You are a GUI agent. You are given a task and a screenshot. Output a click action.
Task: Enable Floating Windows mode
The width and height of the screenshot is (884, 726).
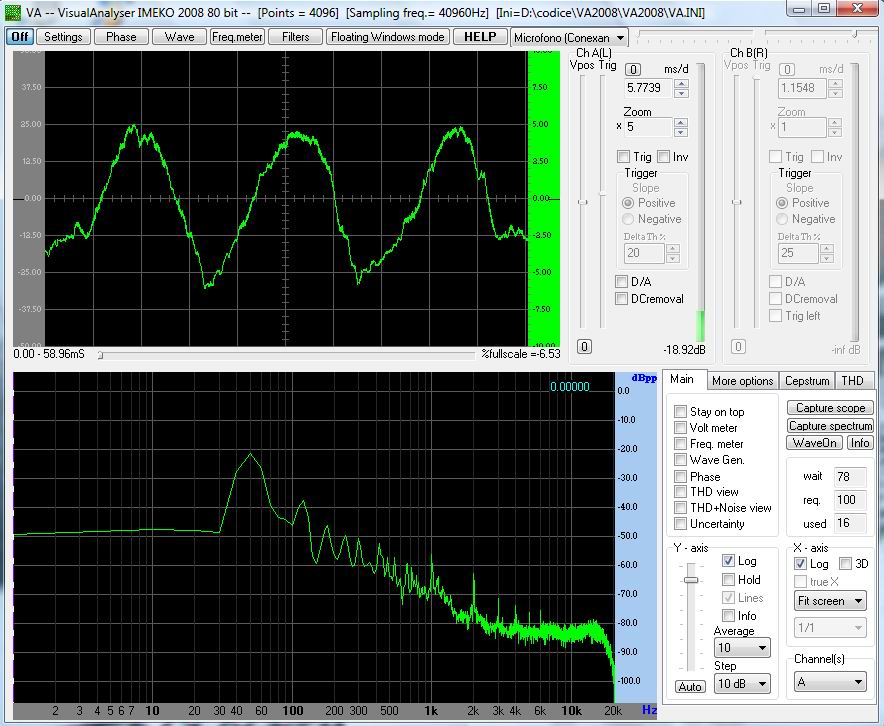[387, 36]
